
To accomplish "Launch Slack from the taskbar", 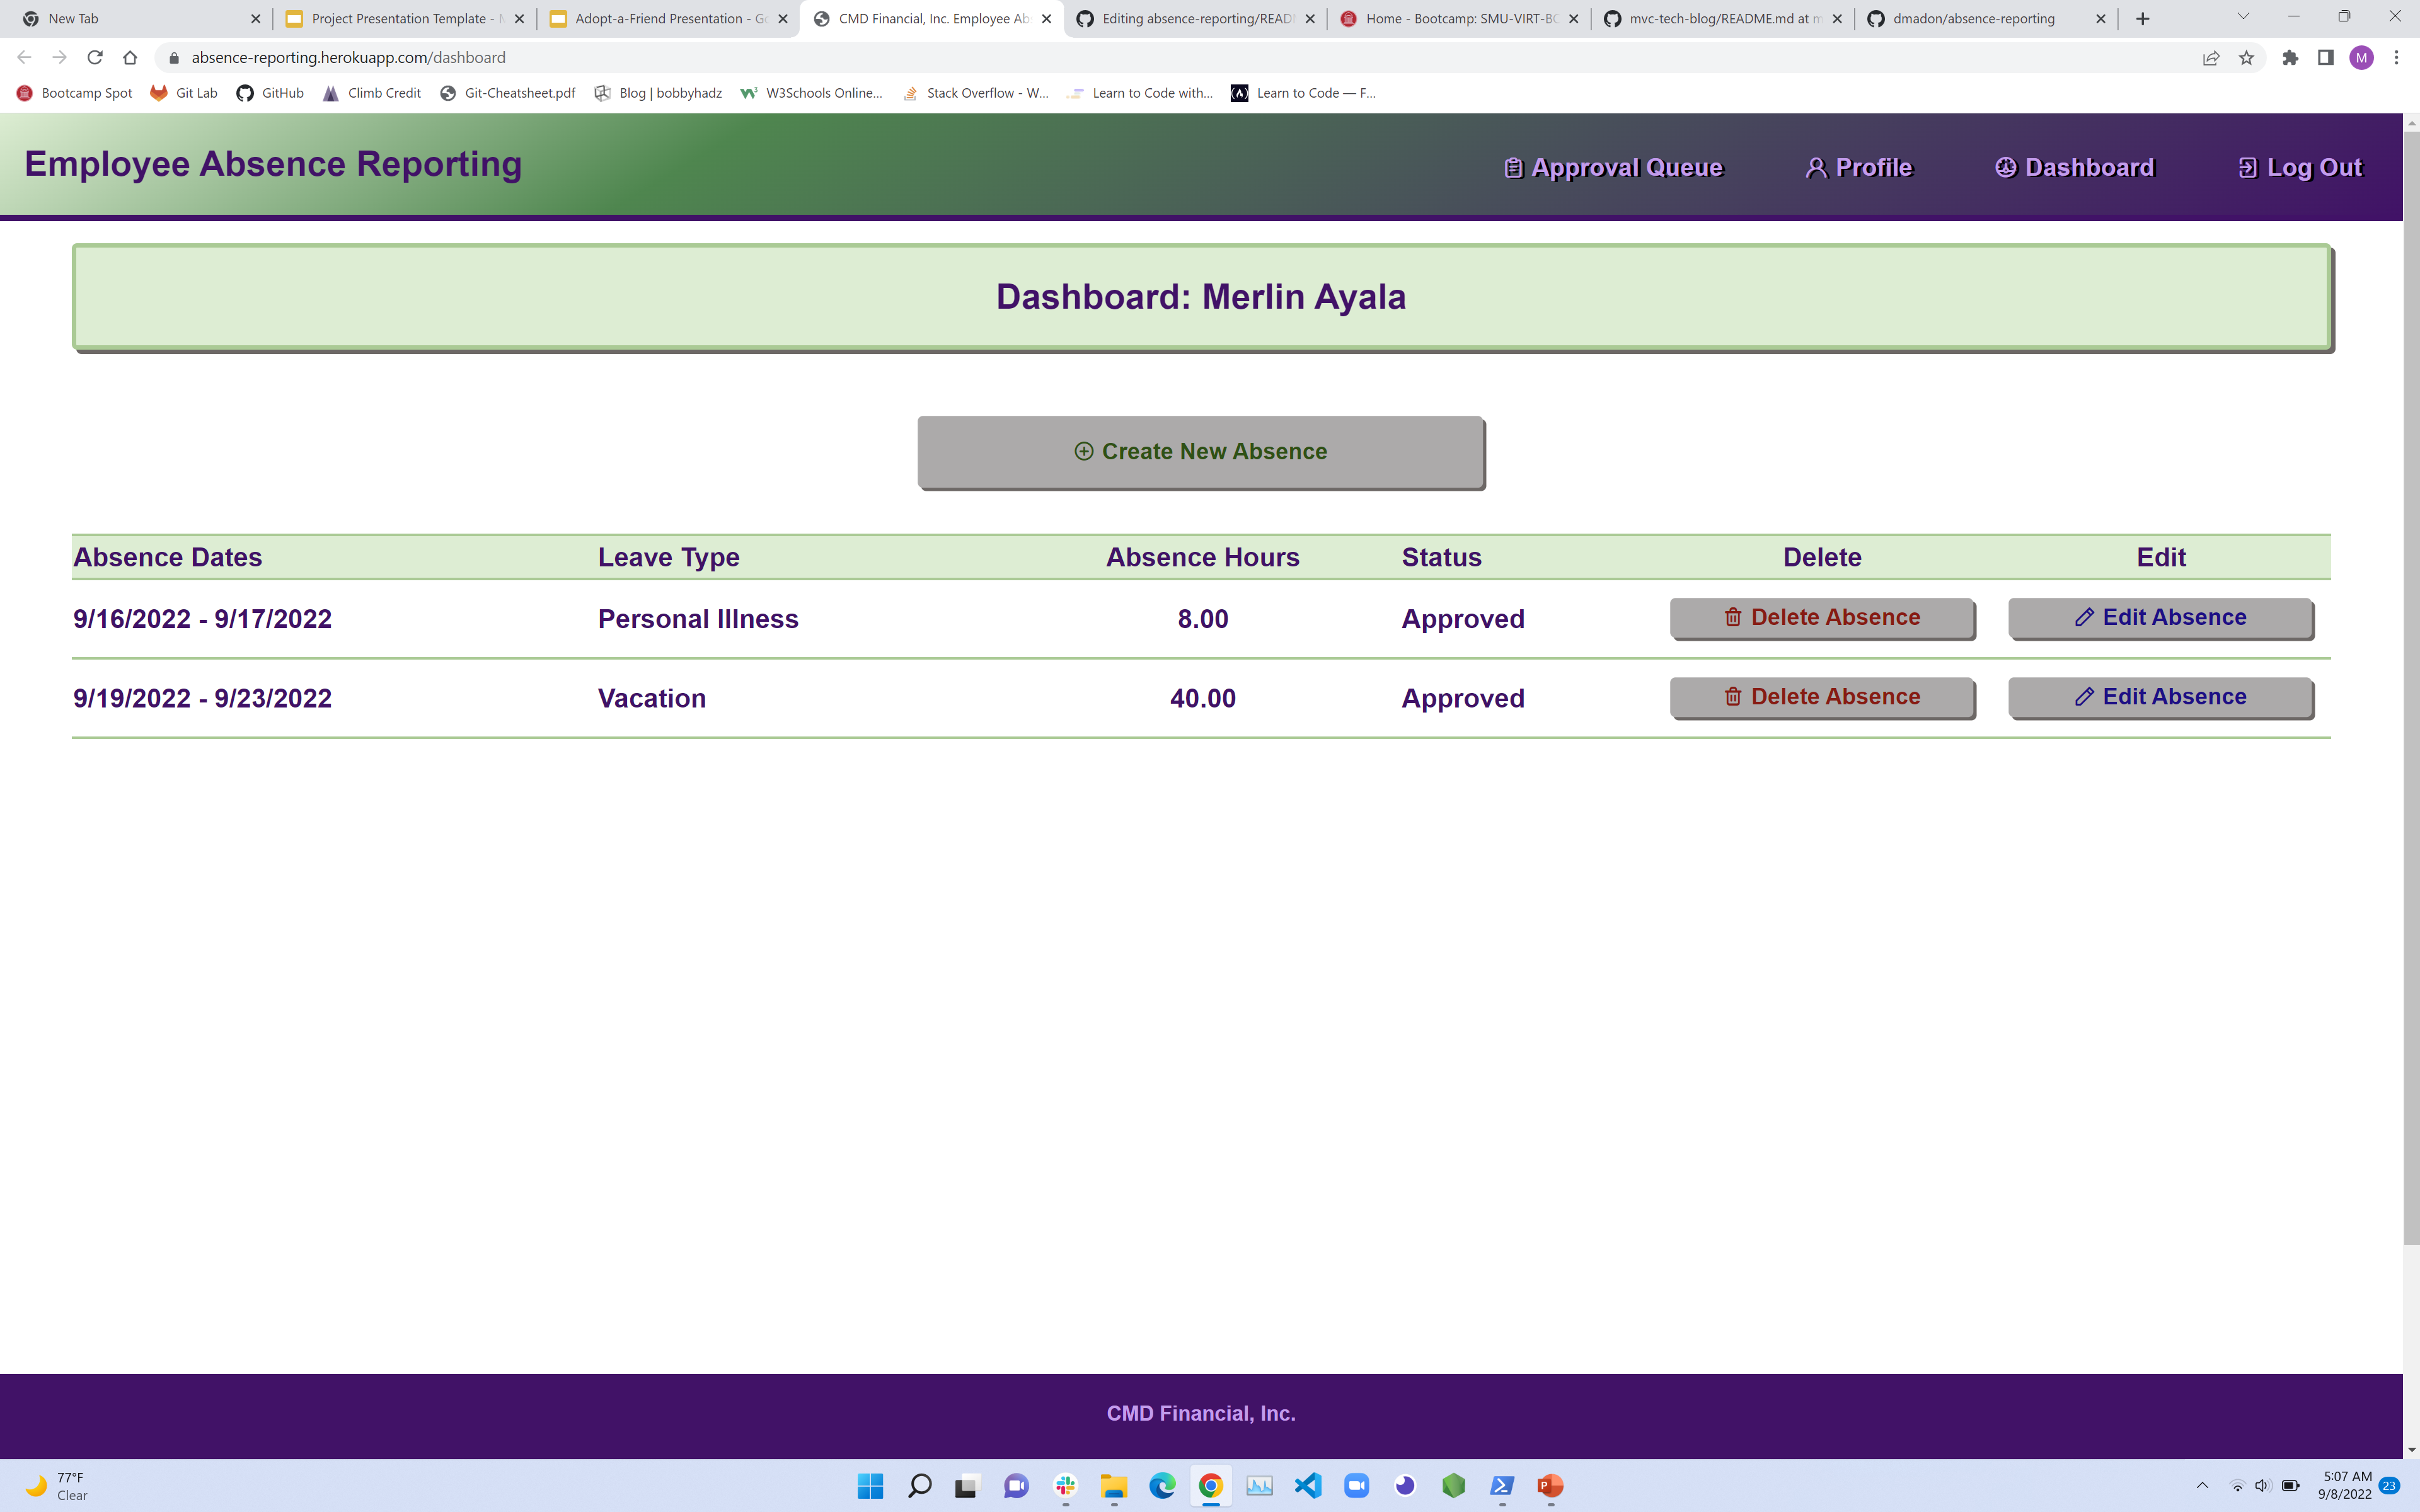I will (x=1065, y=1486).
